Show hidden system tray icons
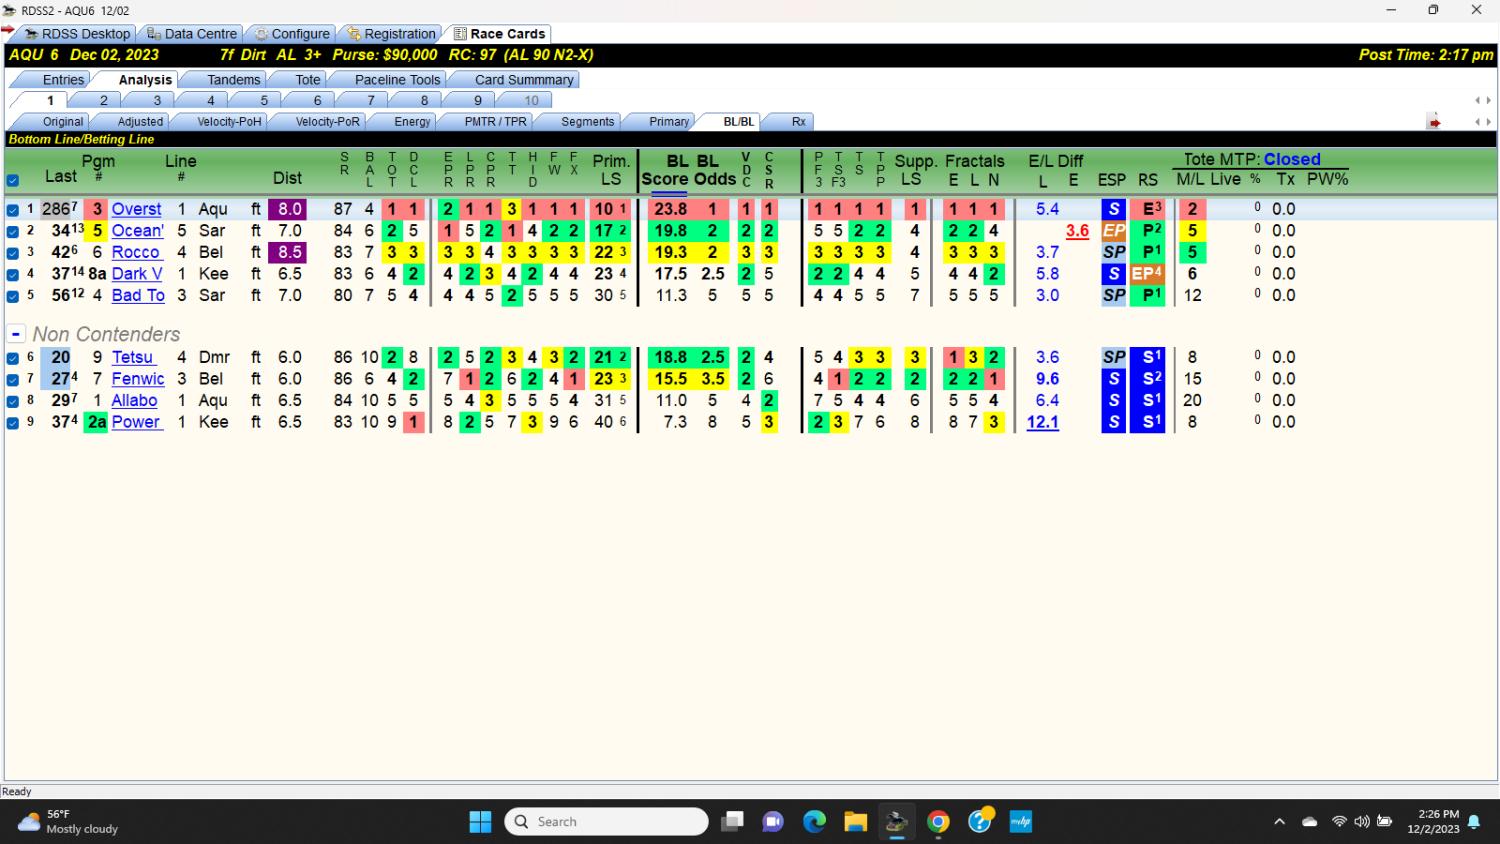 1279,822
